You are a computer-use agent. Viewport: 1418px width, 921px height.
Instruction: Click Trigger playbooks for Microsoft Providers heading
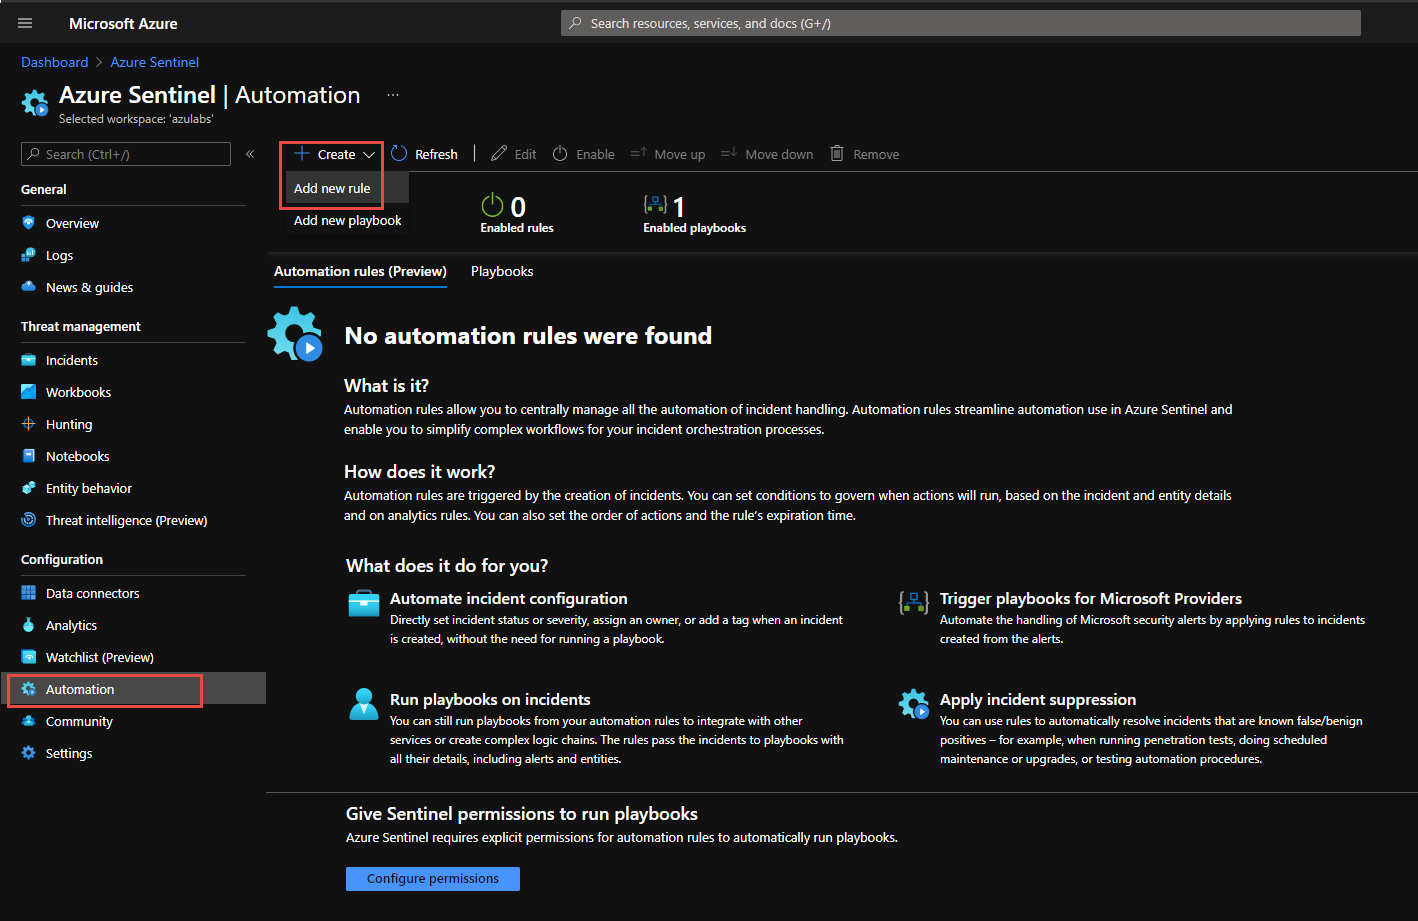click(1091, 598)
